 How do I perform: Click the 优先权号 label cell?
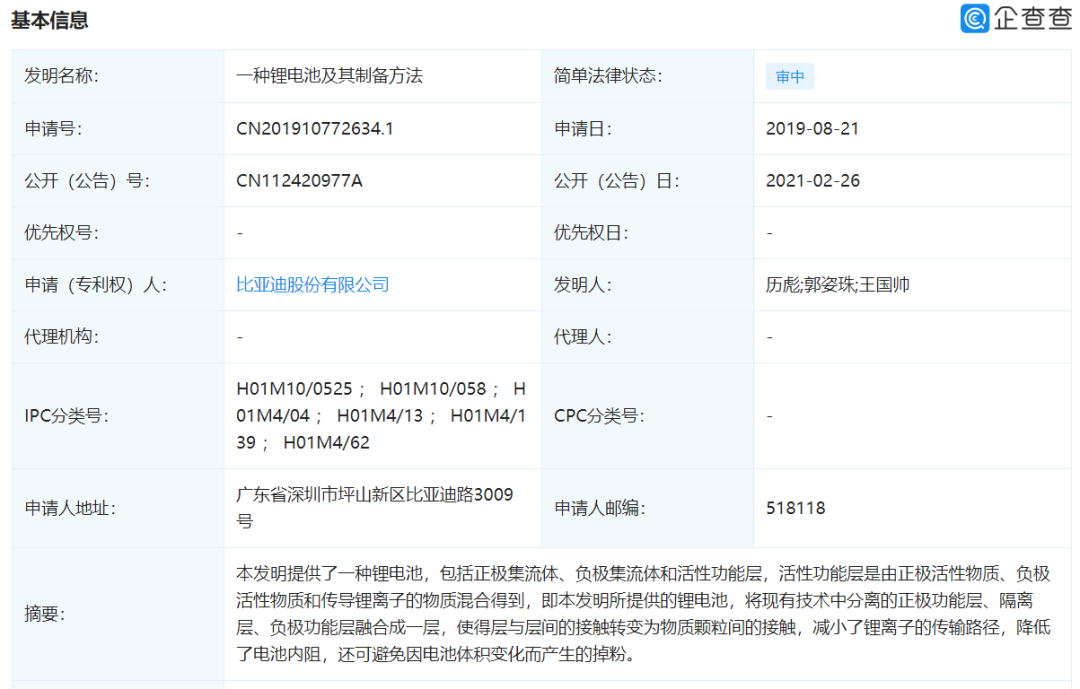click(118, 233)
